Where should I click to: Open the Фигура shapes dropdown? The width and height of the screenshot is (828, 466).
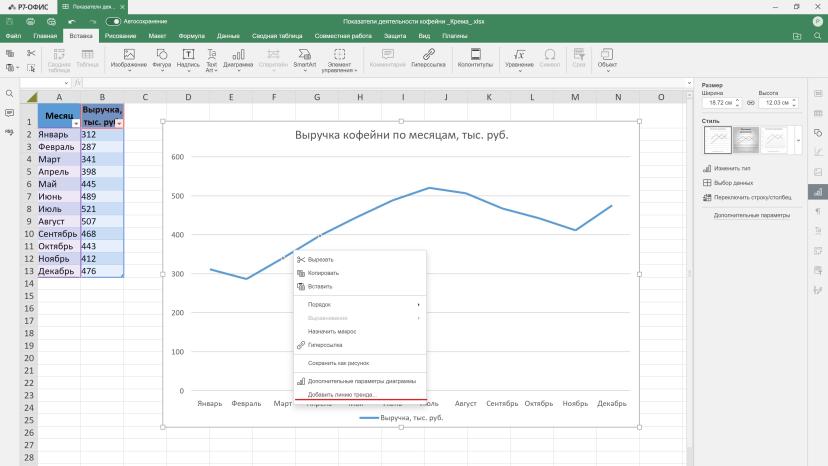(162, 59)
